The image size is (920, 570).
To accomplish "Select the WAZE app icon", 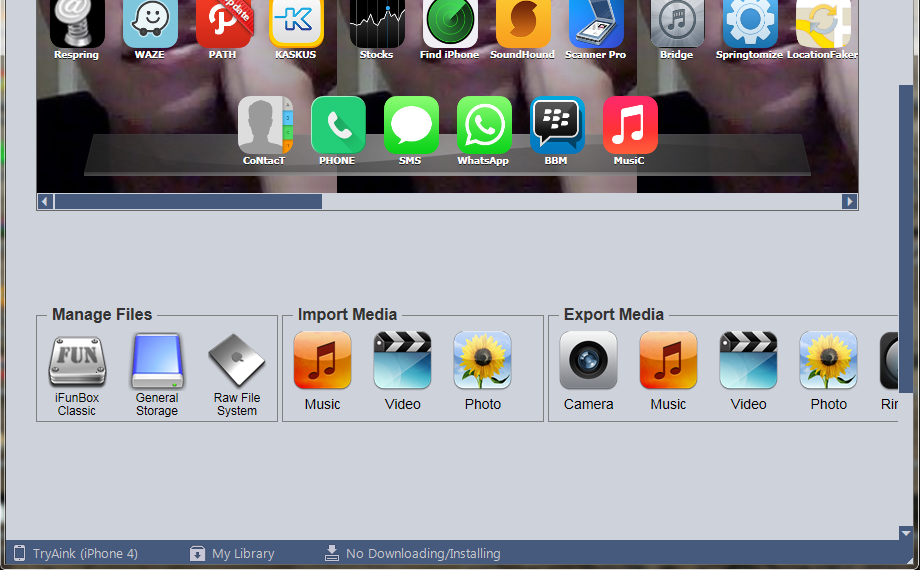I will click(x=150, y=23).
